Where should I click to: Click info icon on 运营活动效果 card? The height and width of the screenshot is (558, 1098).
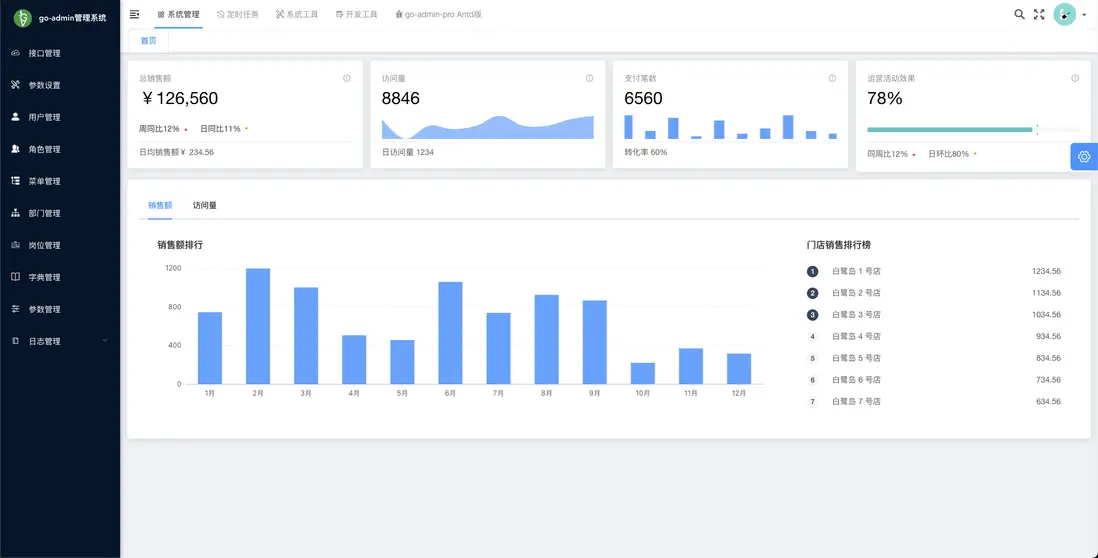1075,78
